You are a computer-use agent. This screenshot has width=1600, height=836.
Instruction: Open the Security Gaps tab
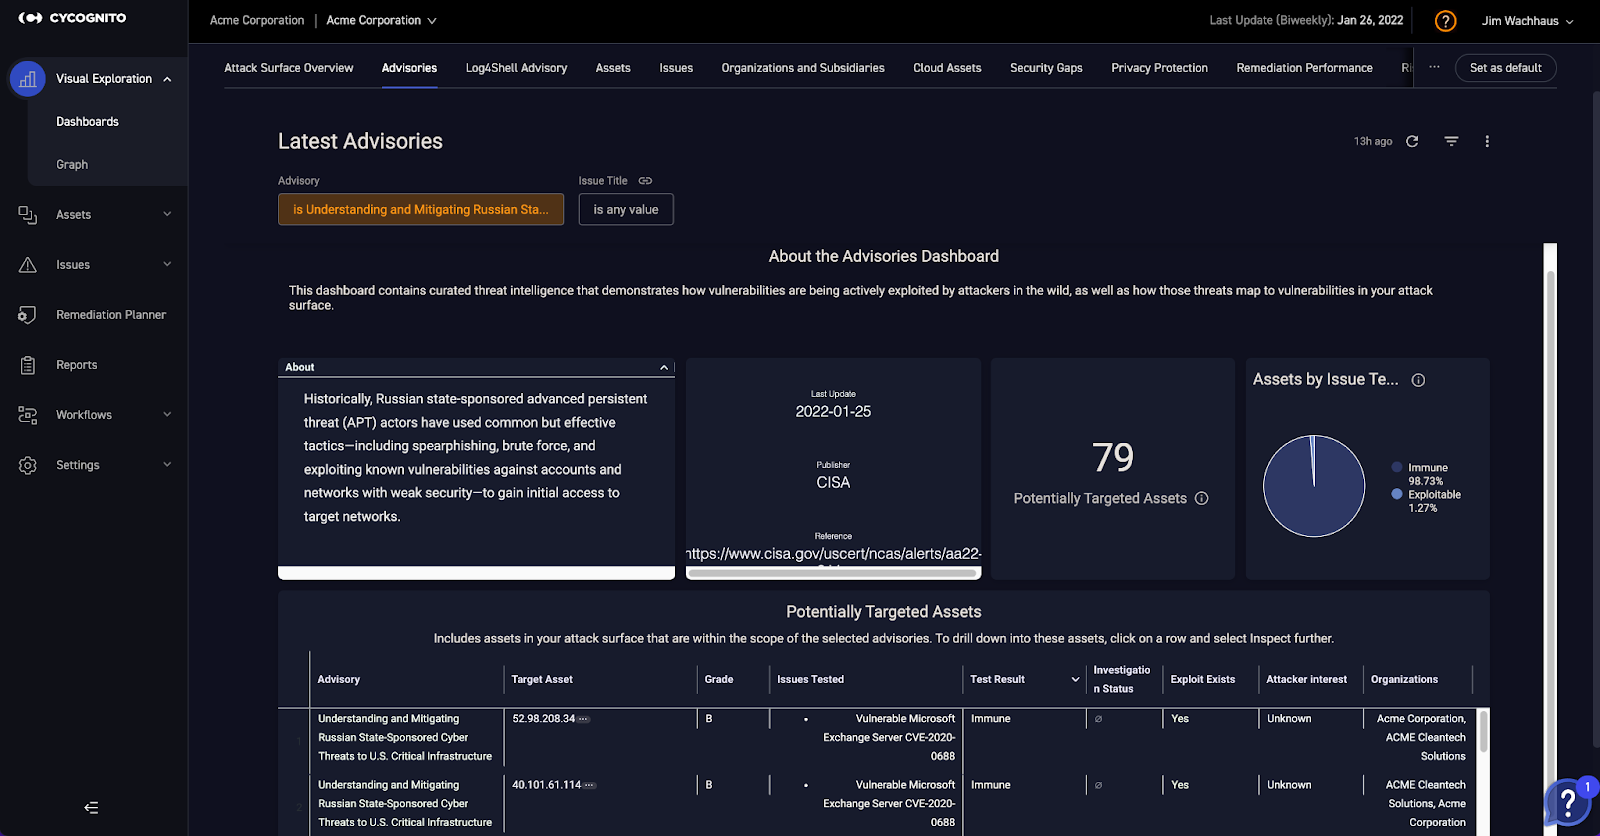point(1046,68)
